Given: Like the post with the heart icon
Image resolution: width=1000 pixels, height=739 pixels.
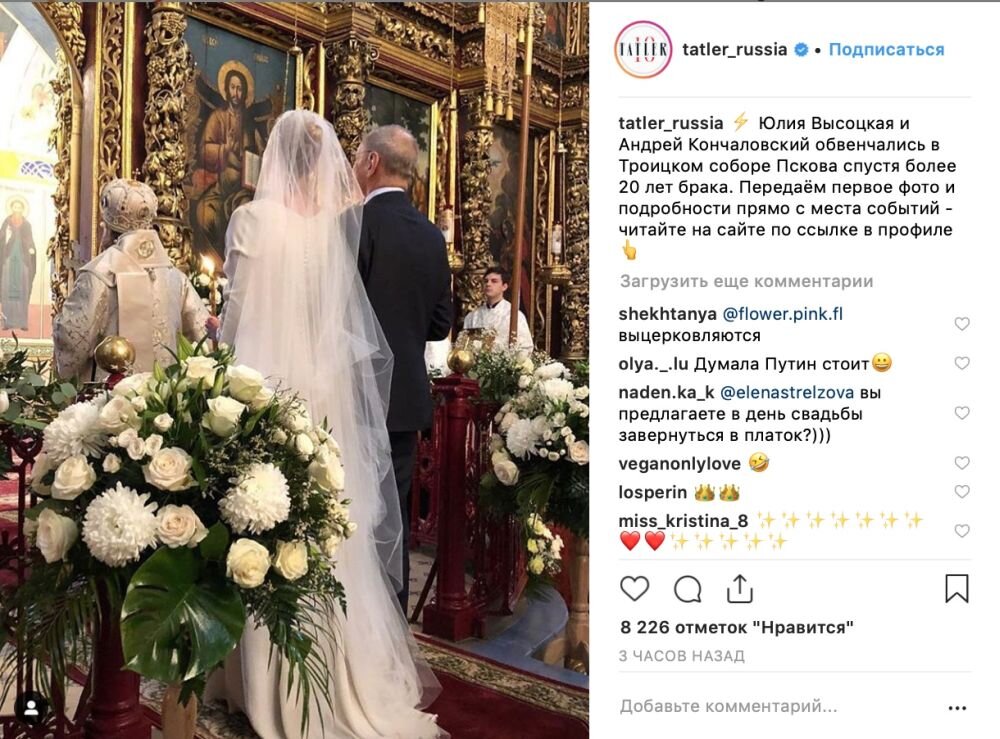Looking at the screenshot, I should 634,588.
